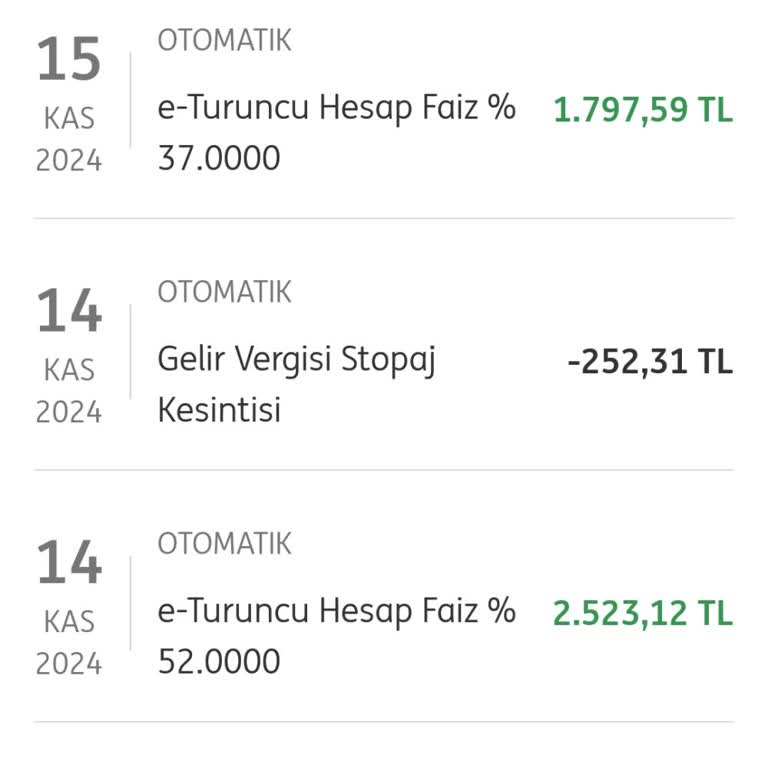Screen dimensions: 768x768
Task: Tap day number 14 beside the Gelir Vergisi entry
Action: point(69,312)
